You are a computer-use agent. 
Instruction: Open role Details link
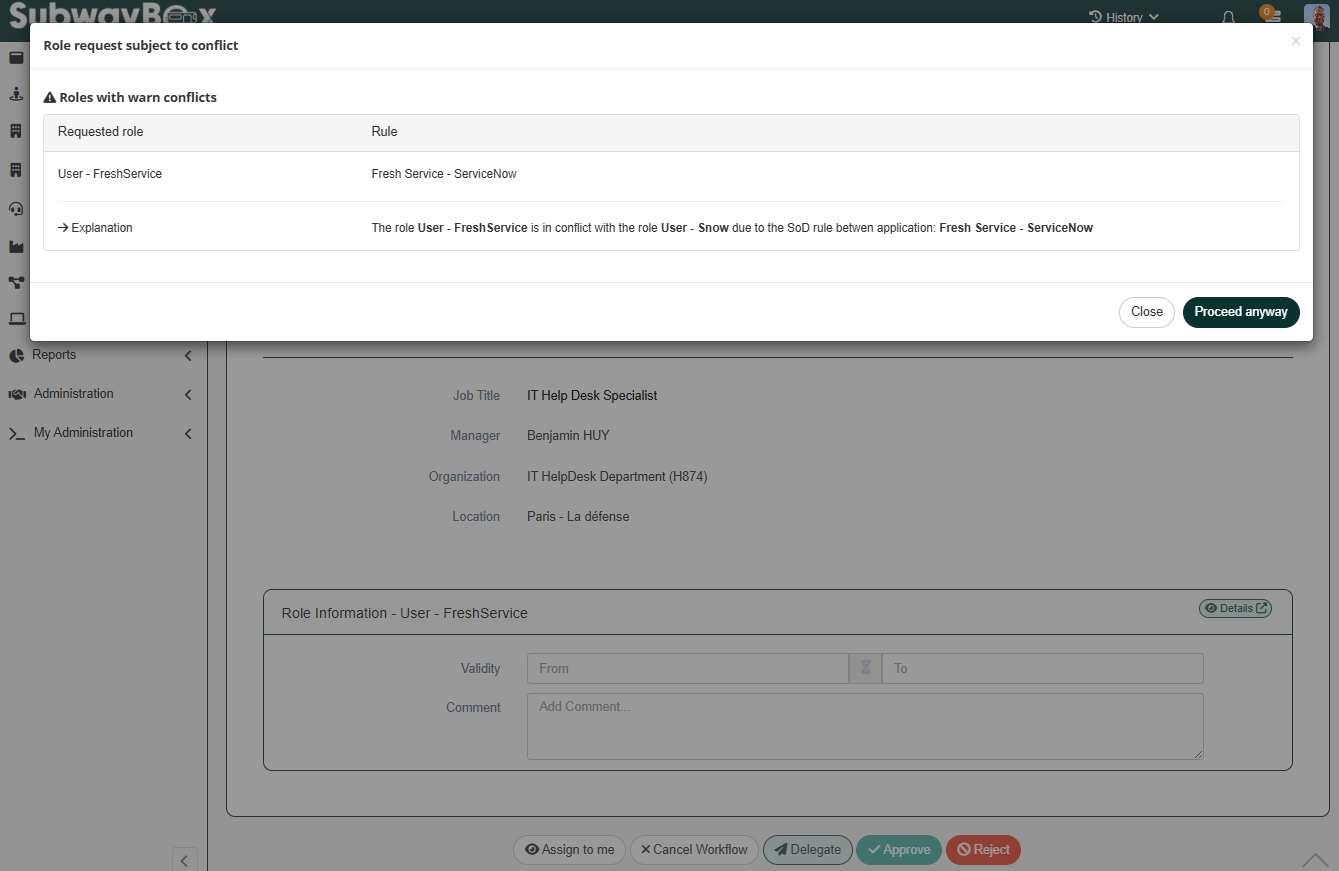pyautogui.click(x=1235, y=608)
